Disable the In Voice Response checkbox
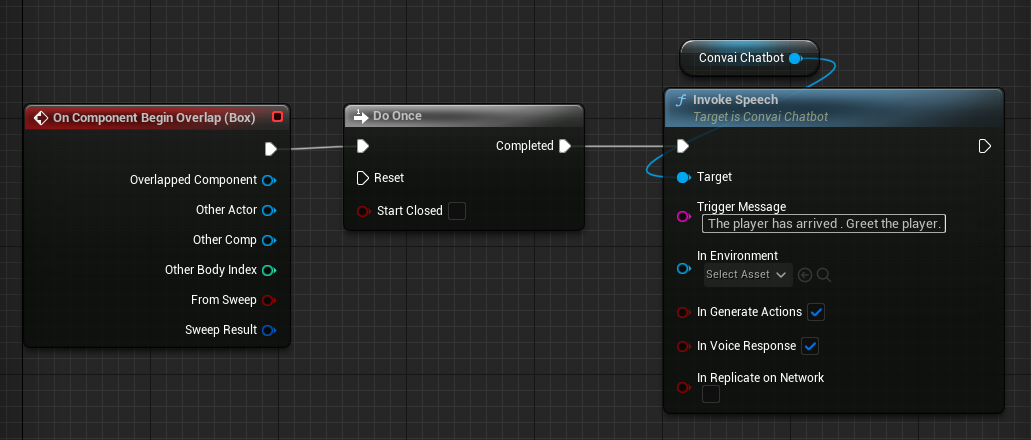This screenshot has width=1031, height=440. click(x=810, y=346)
